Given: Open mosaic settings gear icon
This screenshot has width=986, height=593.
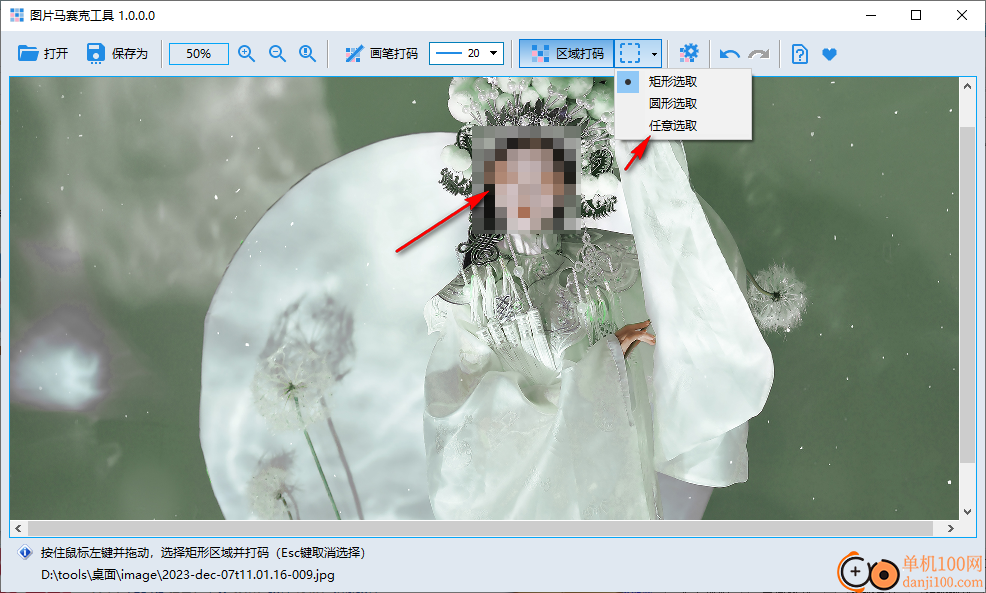Looking at the screenshot, I should [689, 53].
